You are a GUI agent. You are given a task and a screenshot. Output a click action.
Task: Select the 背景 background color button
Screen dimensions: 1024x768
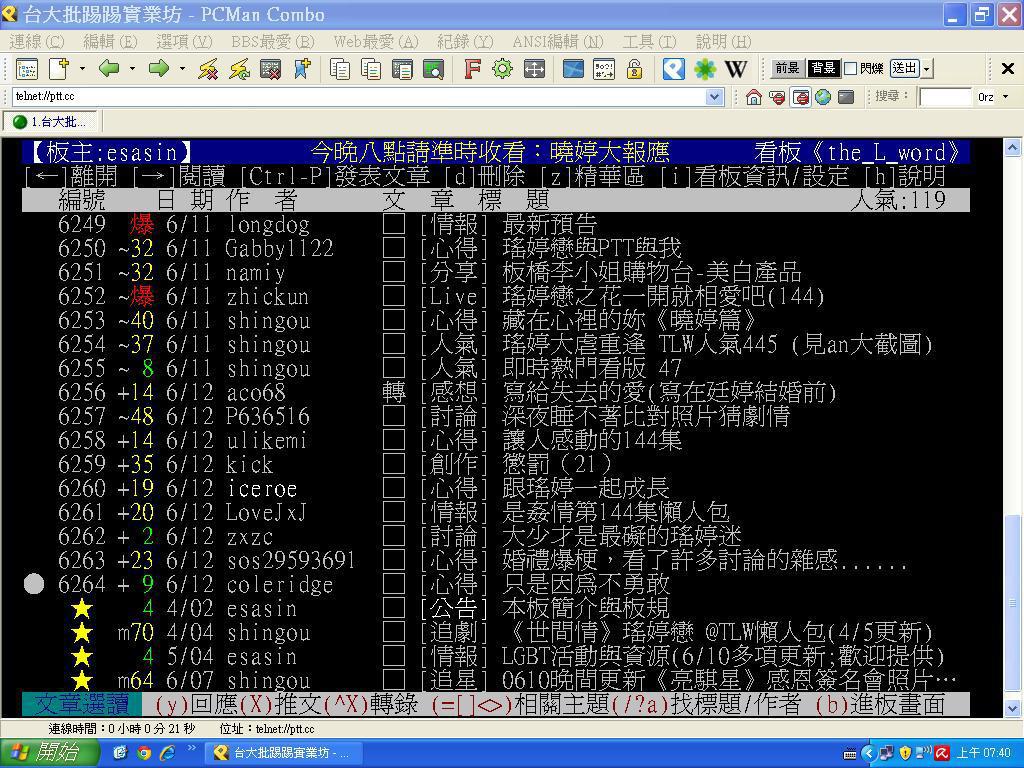coord(823,69)
